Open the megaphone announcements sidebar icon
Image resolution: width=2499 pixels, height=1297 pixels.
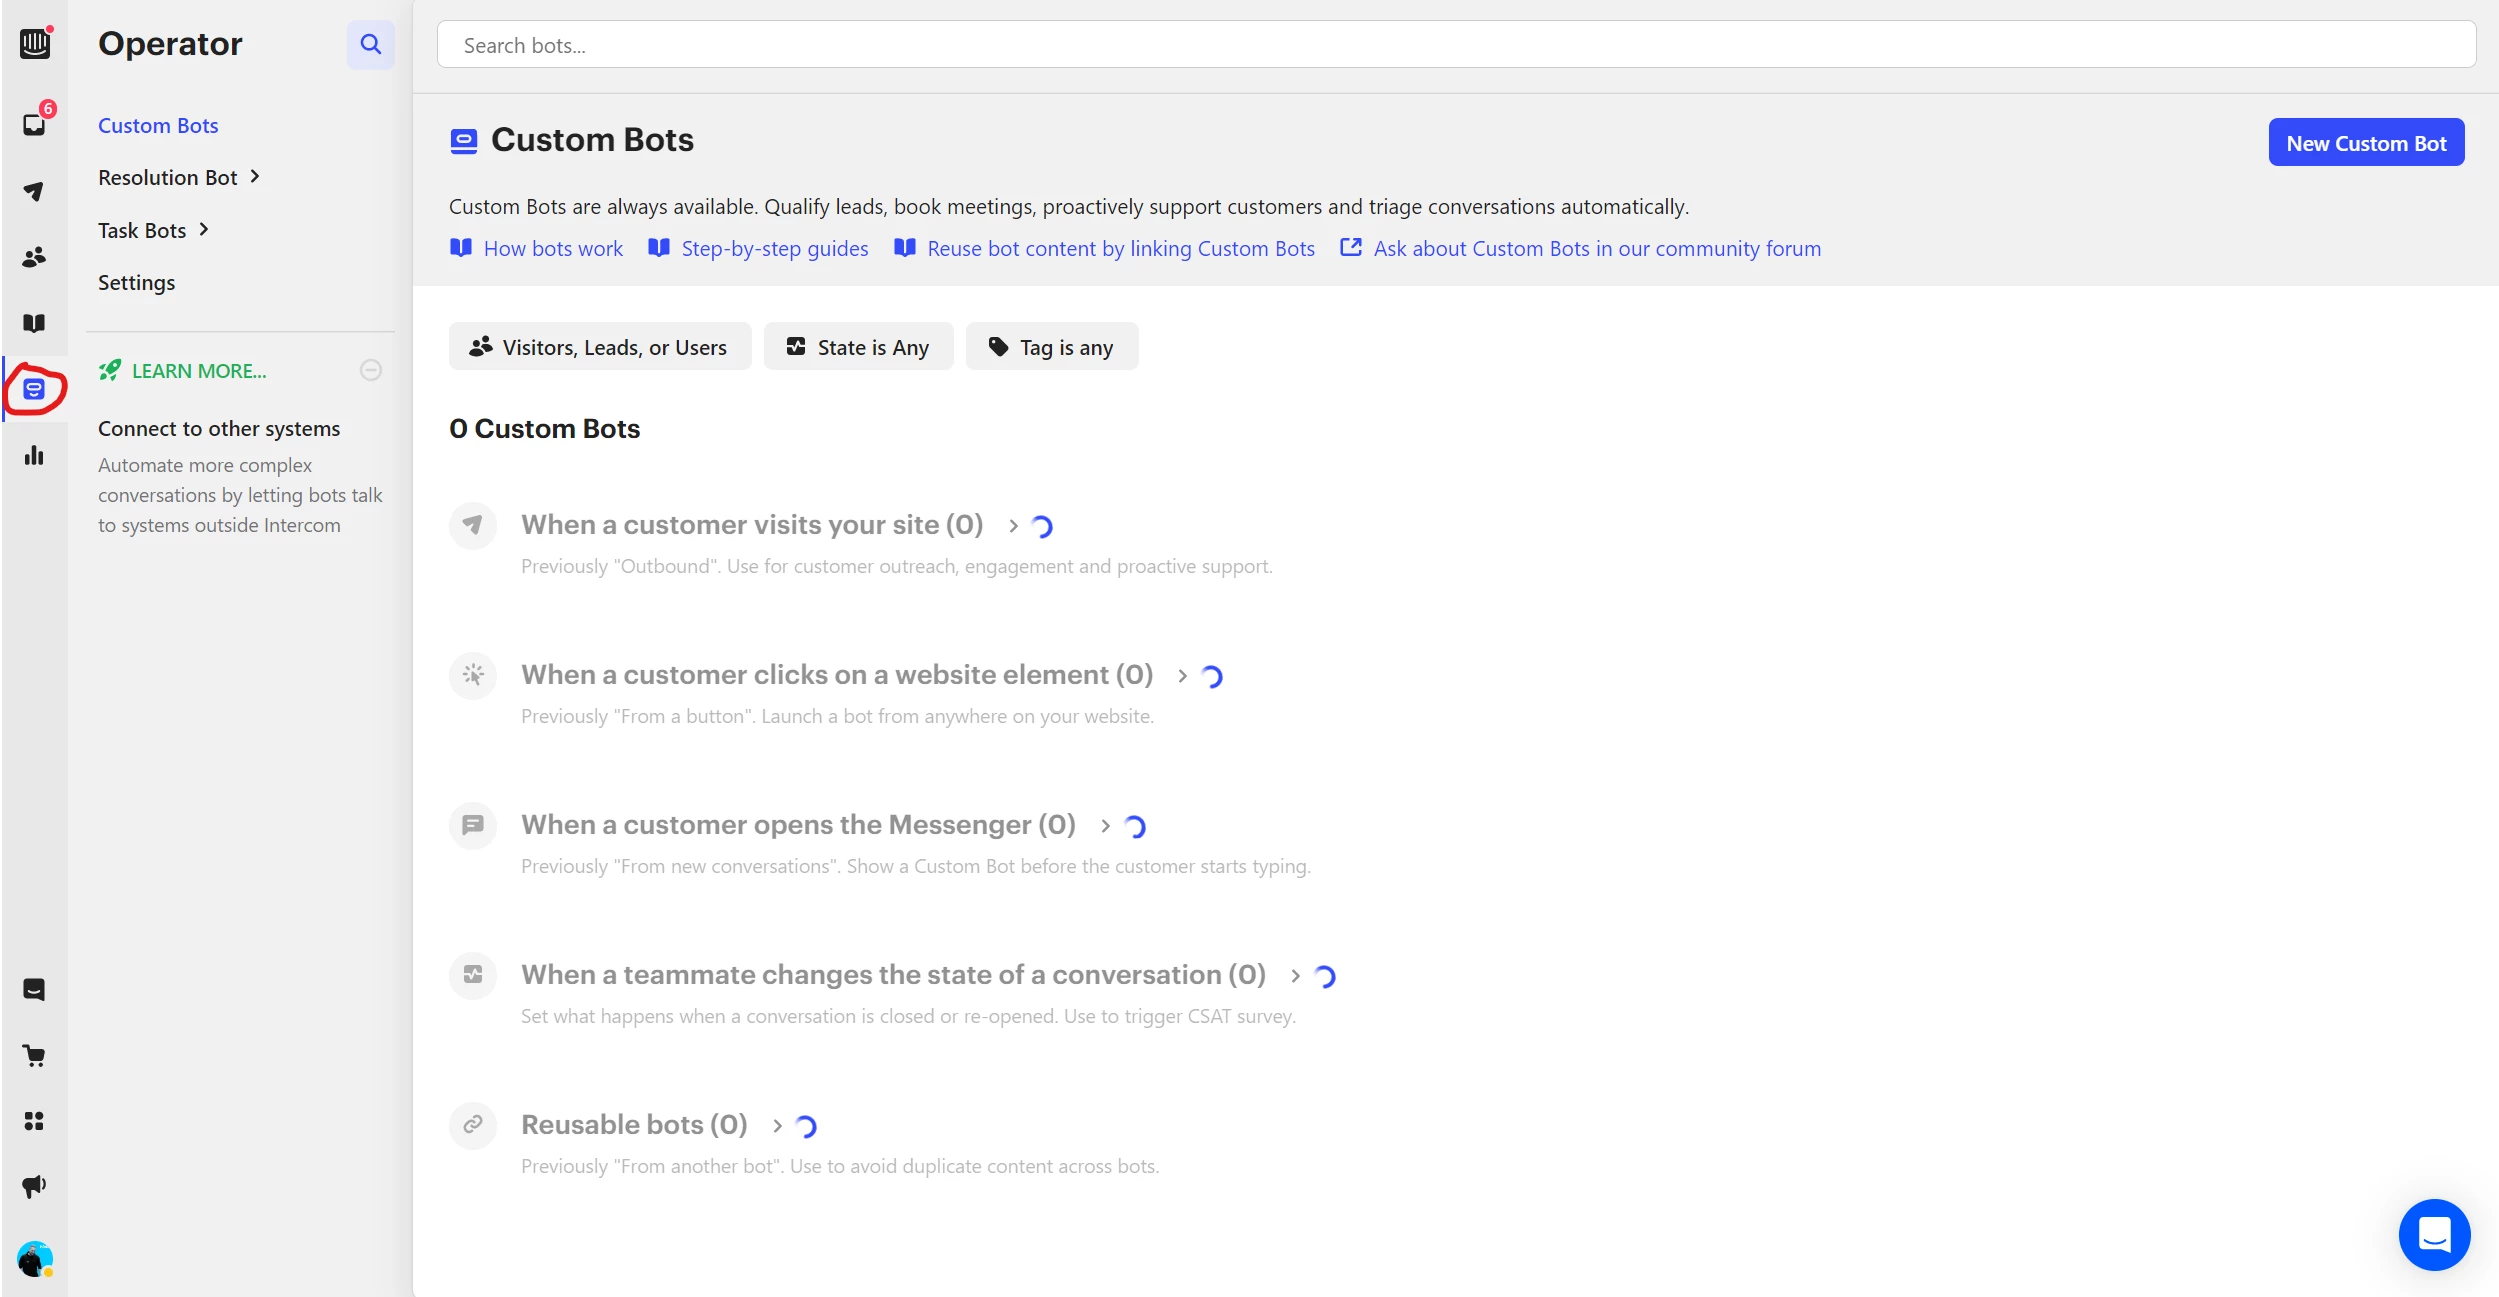coord(34,1187)
